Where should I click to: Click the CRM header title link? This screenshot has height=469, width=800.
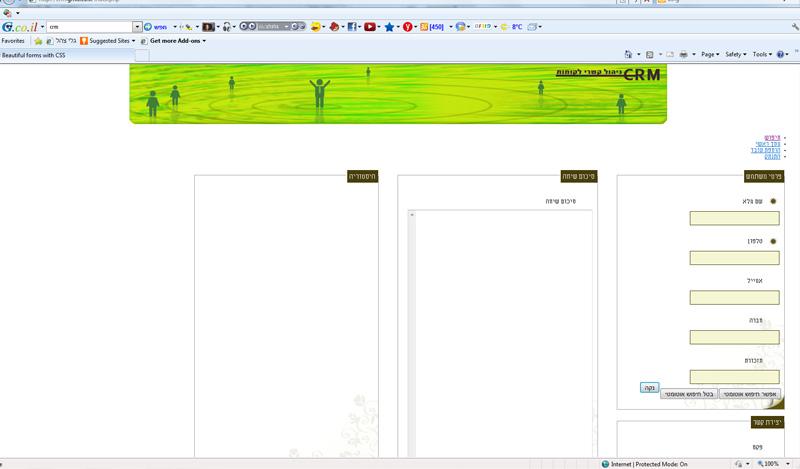tap(608, 74)
